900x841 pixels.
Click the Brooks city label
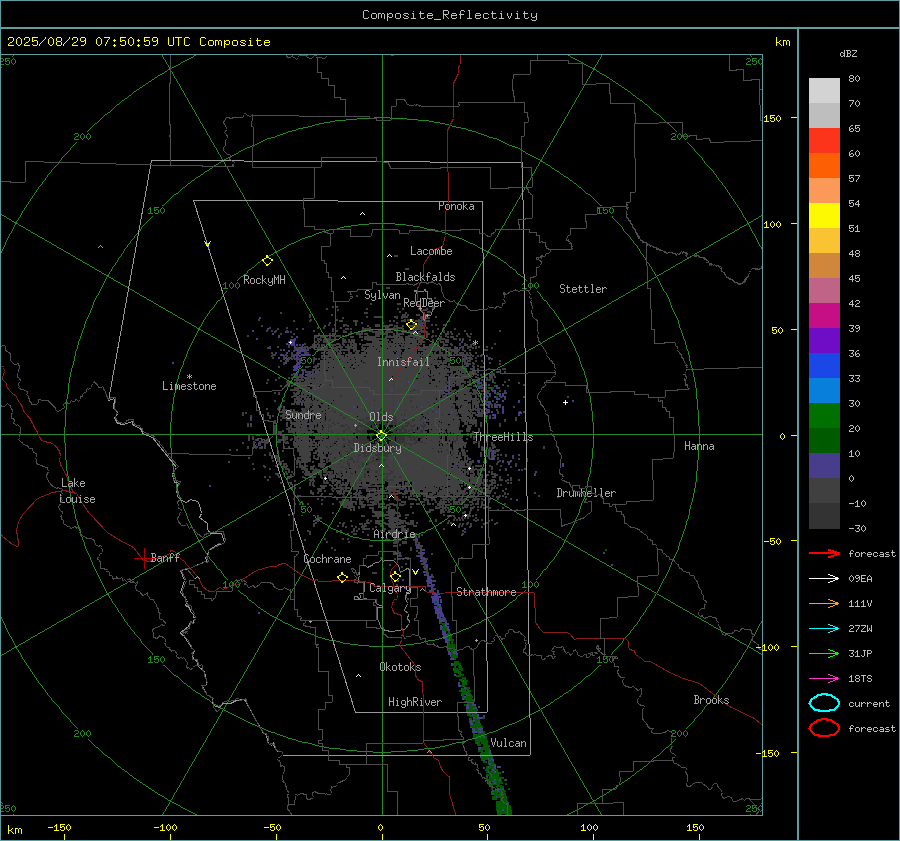coord(711,700)
